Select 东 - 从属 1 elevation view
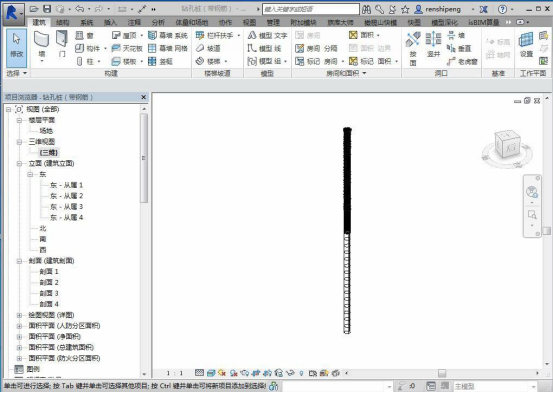The height and width of the screenshot is (393, 553). coord(66,185)
